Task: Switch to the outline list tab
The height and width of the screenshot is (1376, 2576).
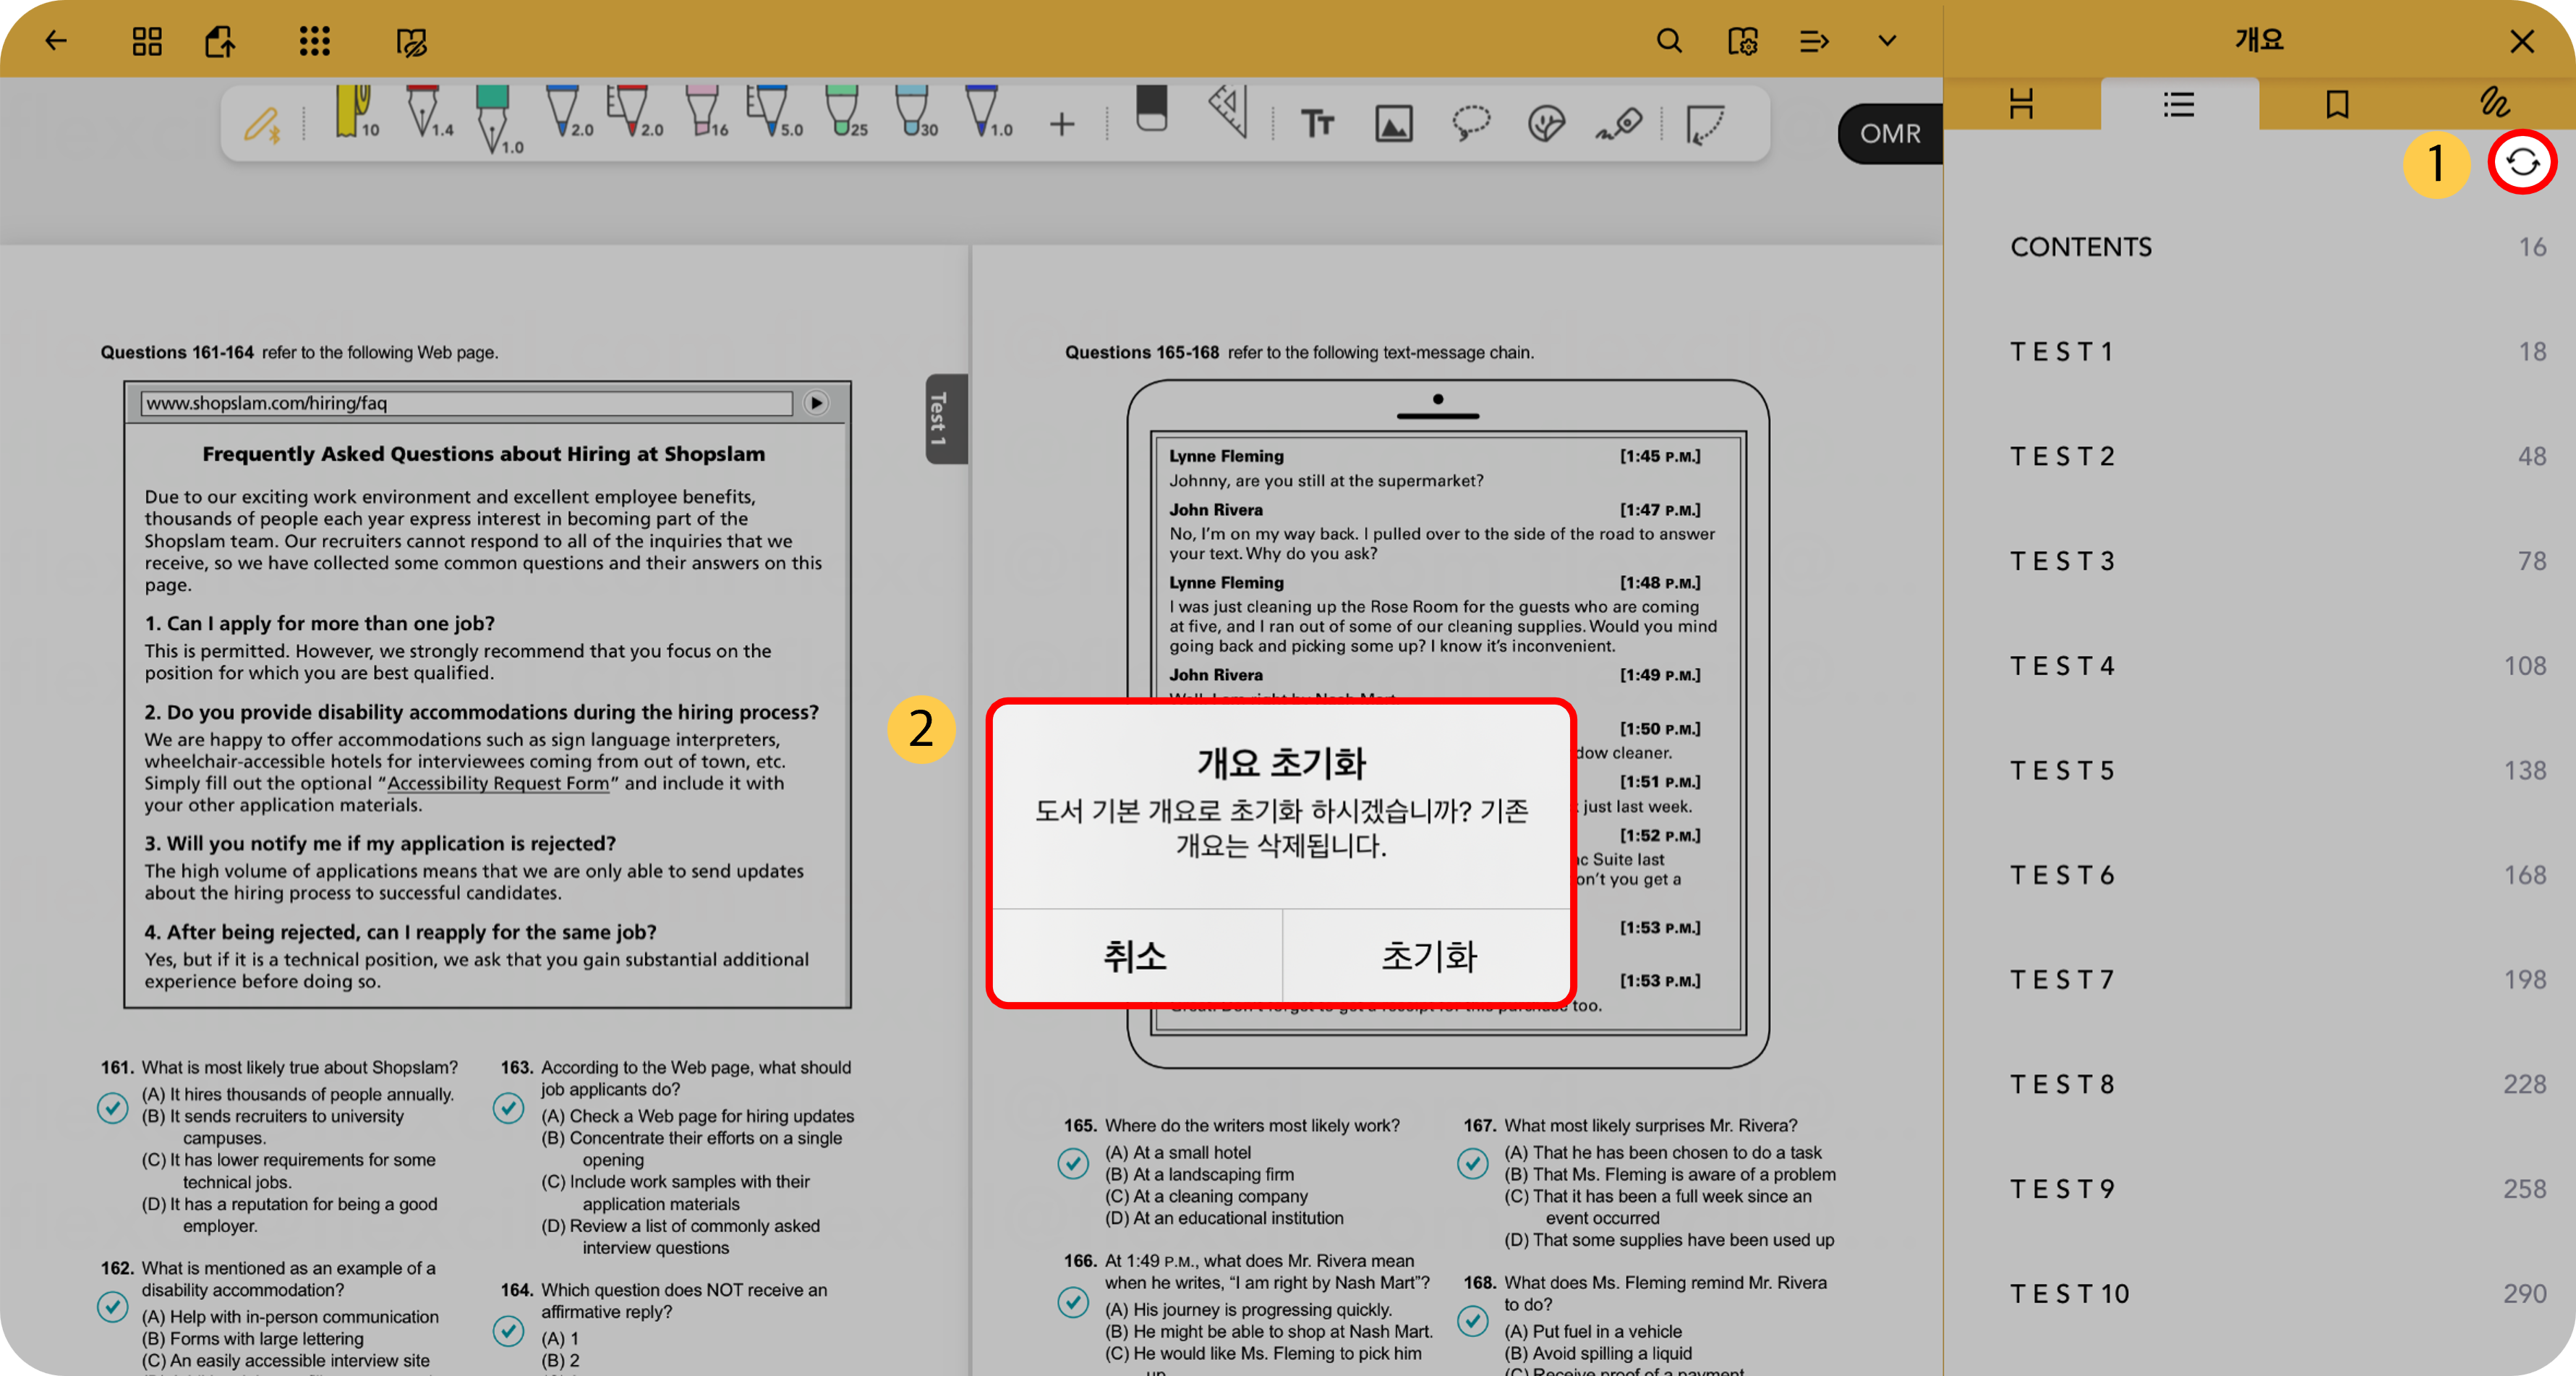Action: 2179,104
